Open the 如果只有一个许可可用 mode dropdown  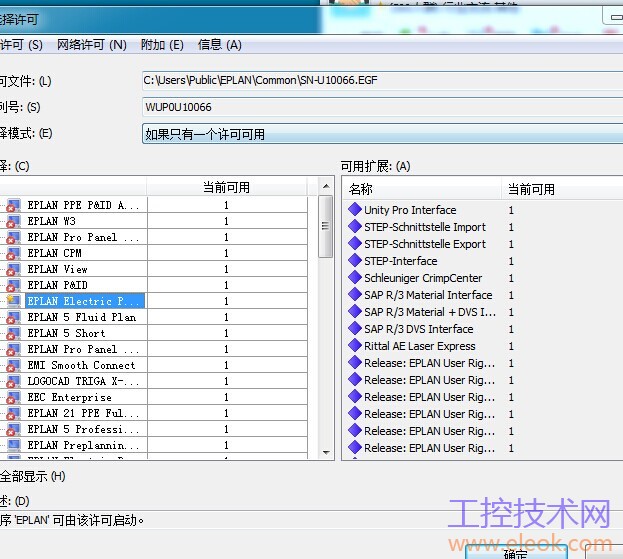[x=382, y=134]
